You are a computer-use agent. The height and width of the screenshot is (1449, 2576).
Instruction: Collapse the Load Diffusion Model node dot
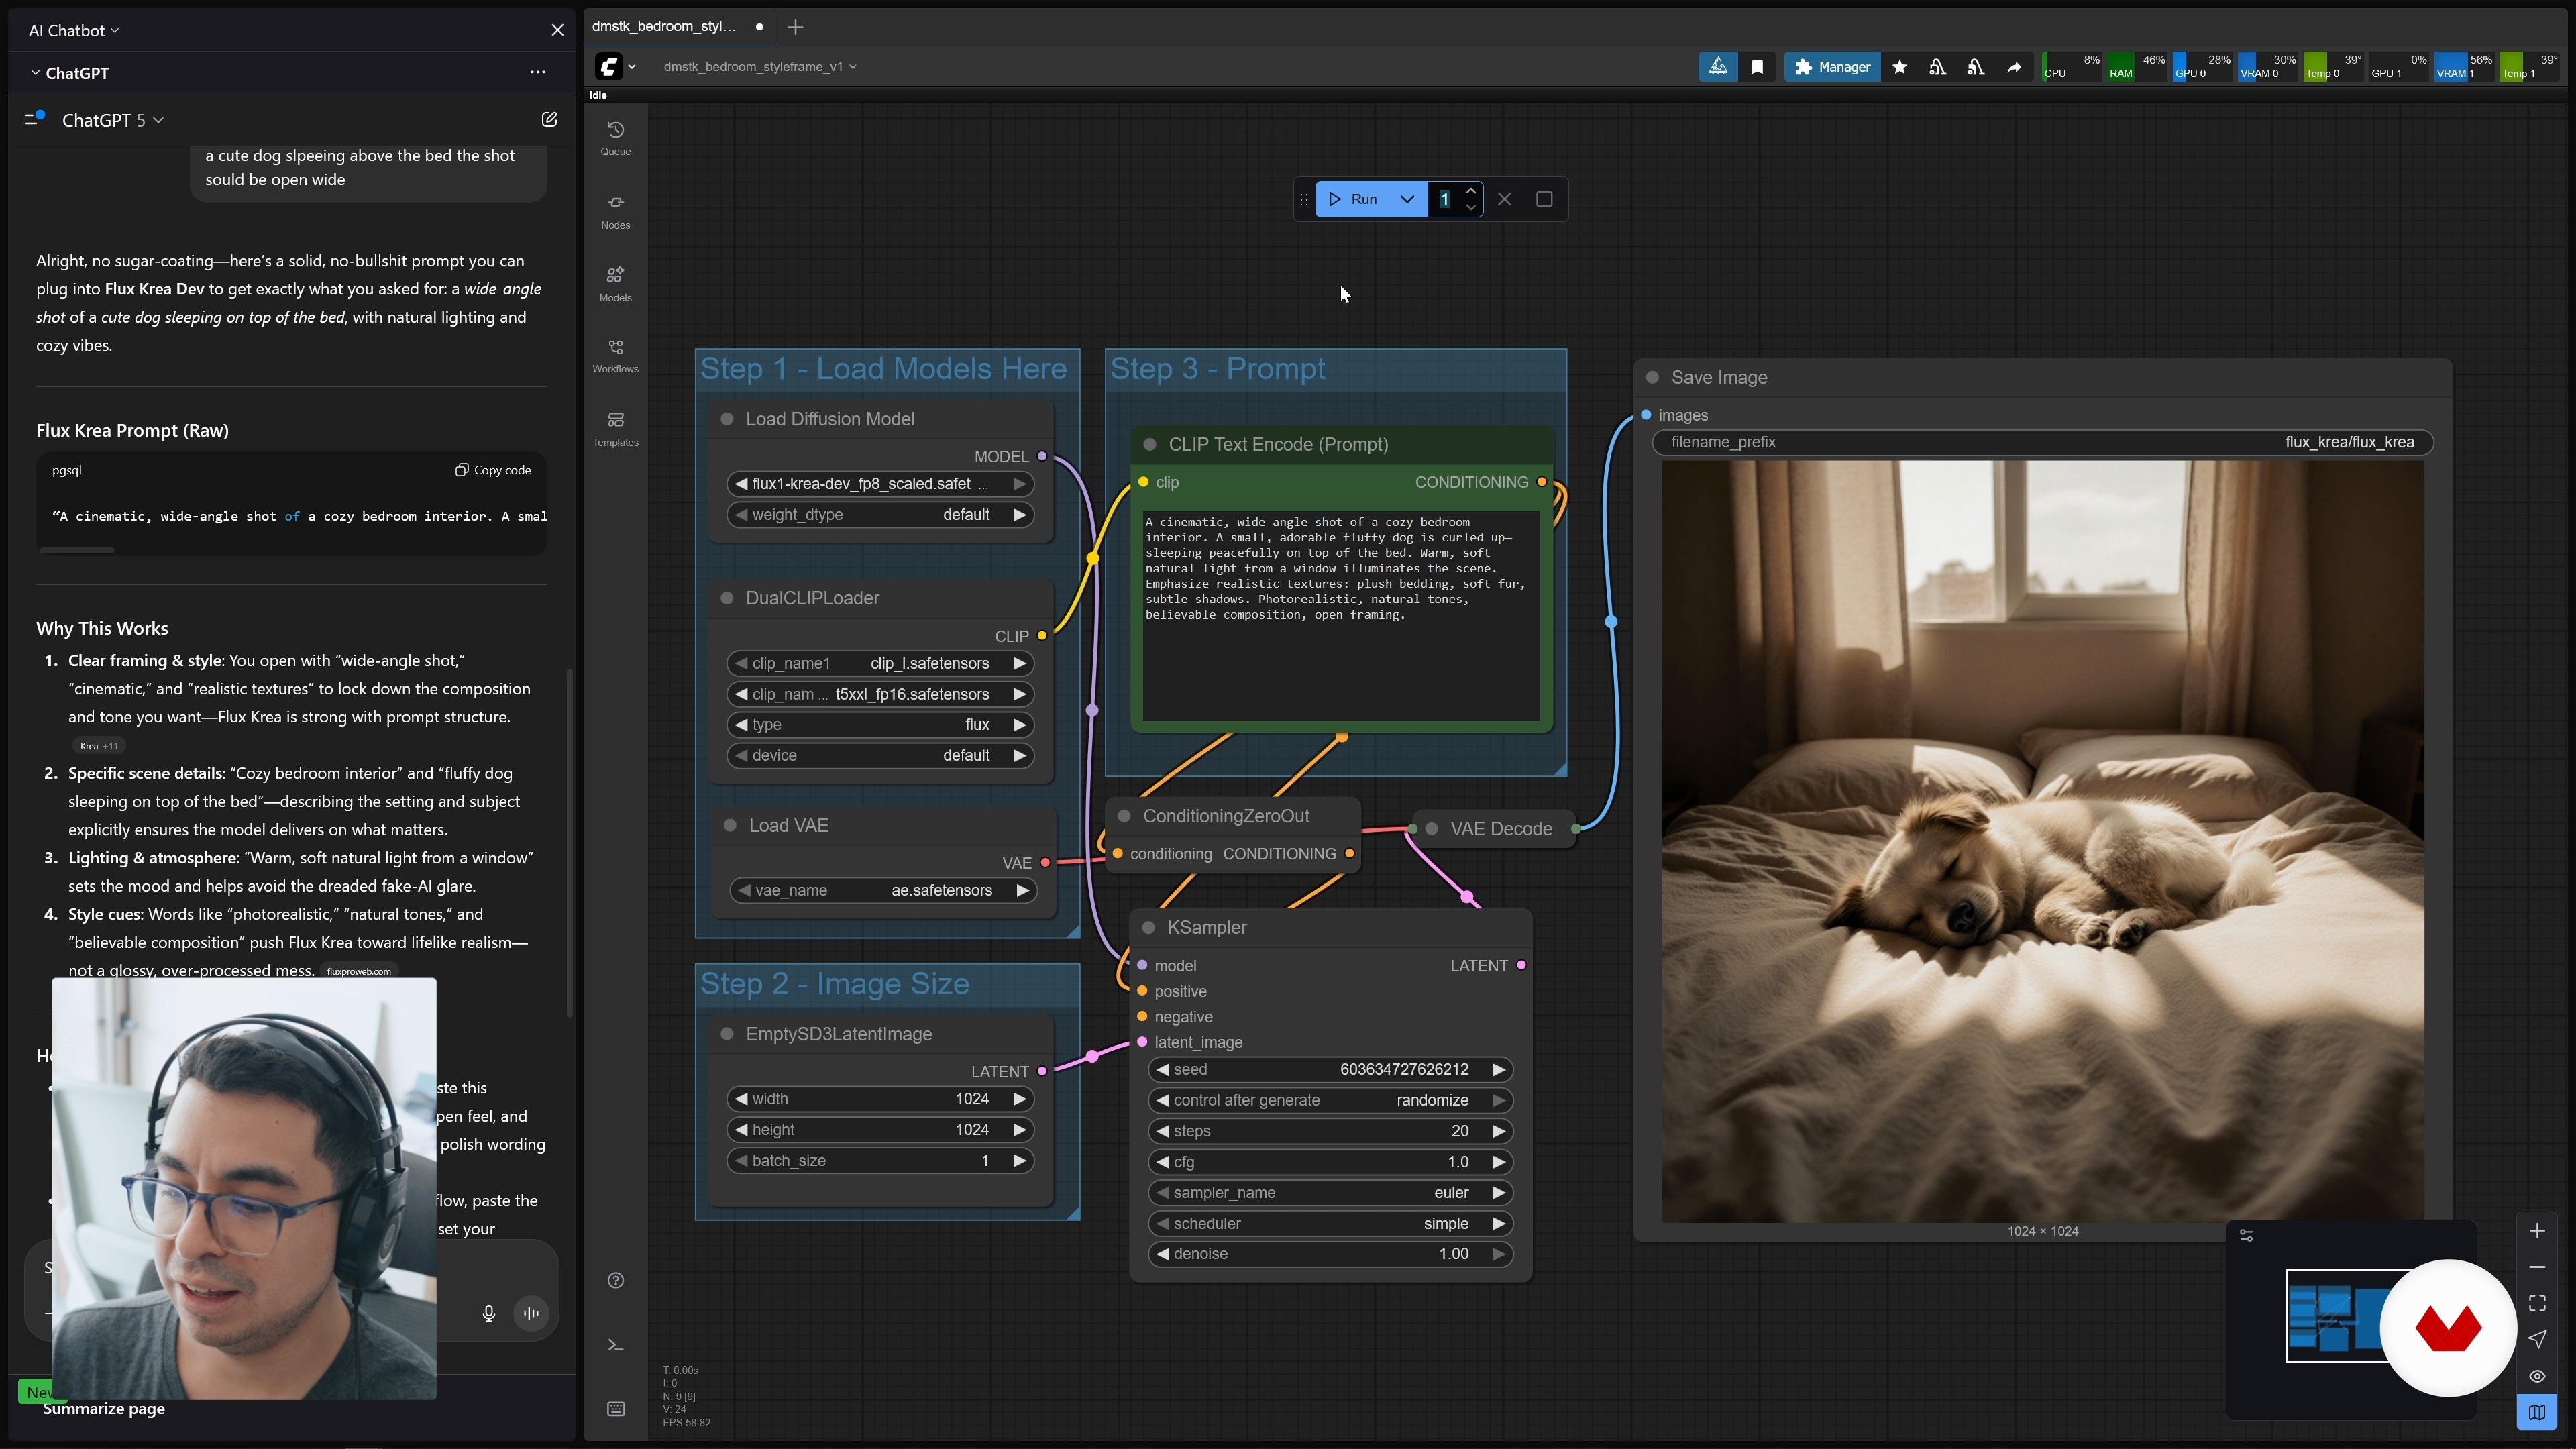coord(727,419)
